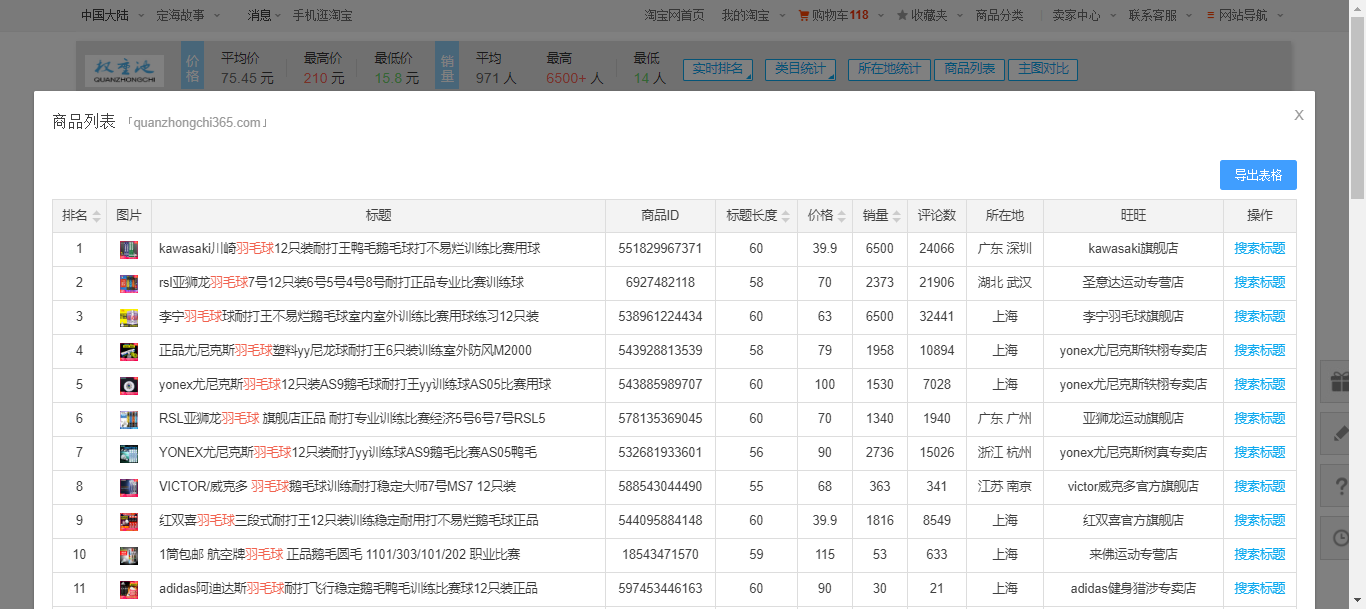The image size is (1366, 609).
Task: Open the row 9 红双喜 product thumbnail
Action: click(x=128, y=521)
